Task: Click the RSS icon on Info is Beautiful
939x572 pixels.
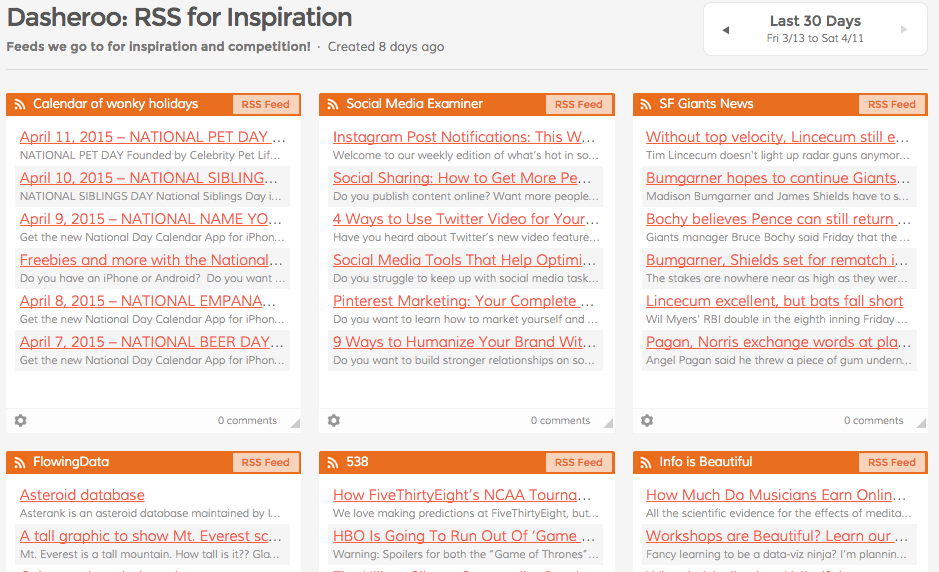Action: (x=646, y=462)
